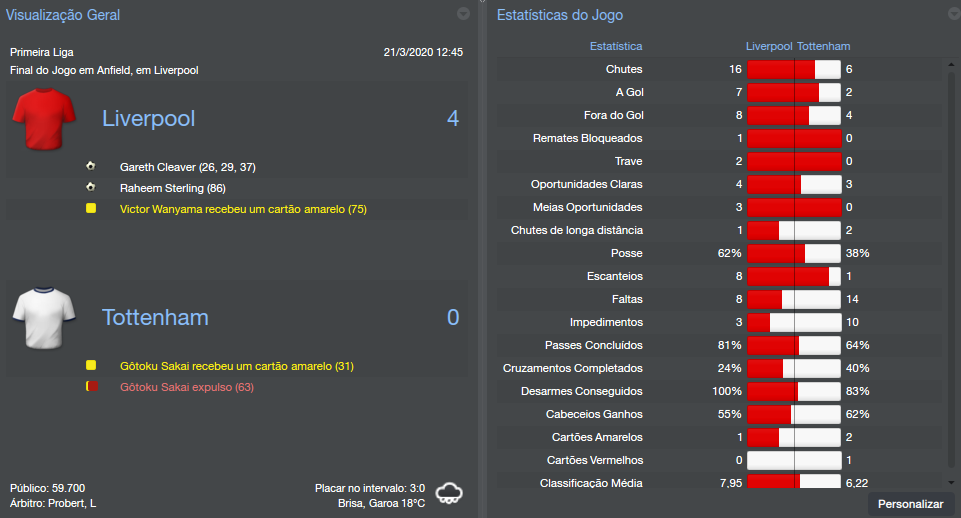The image size is (961, 518).
Task: Open the Estatísticas do Jogo panel dropdown arrow
Action: point(953,14)
